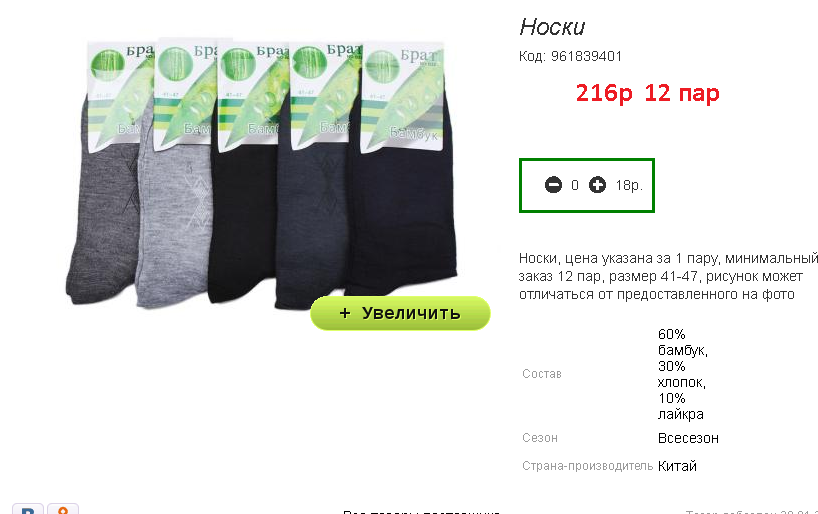Decrease quantity with the minus icon
This screenshot has width=818, height=514.
point(553,185)
